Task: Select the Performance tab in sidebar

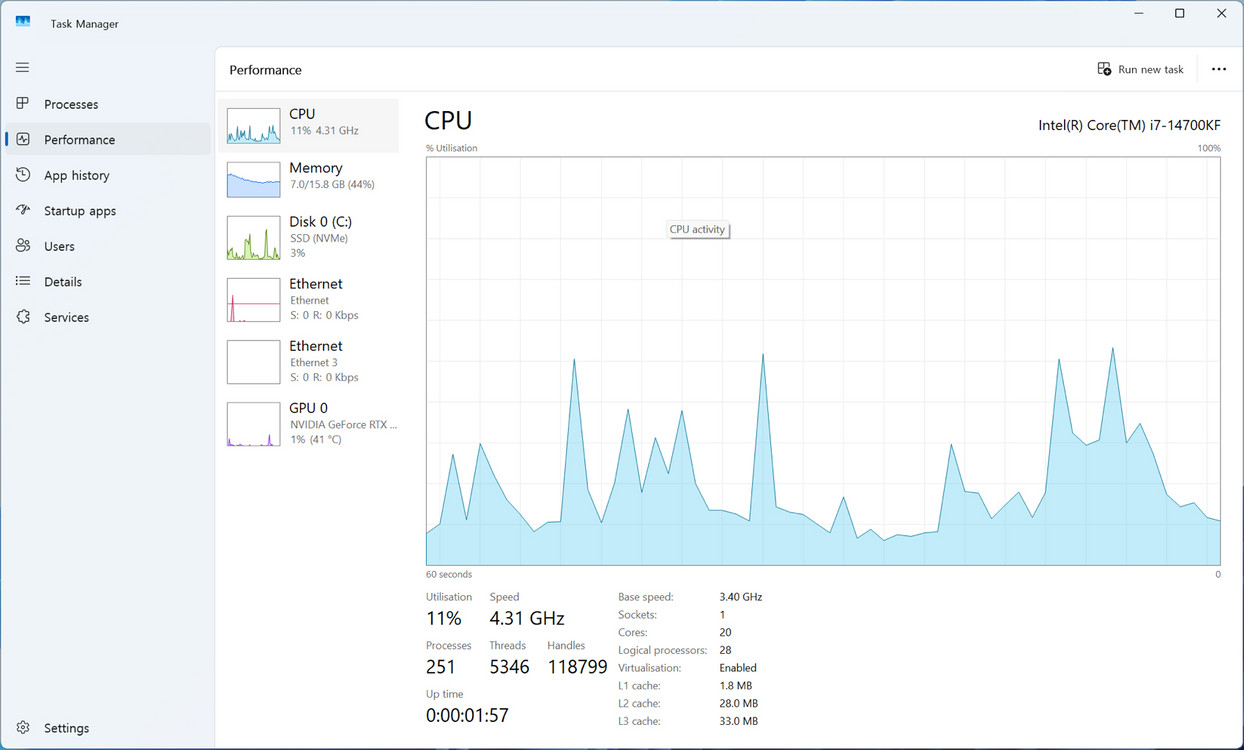Action: pyautogui.click(x=79, y=140)
